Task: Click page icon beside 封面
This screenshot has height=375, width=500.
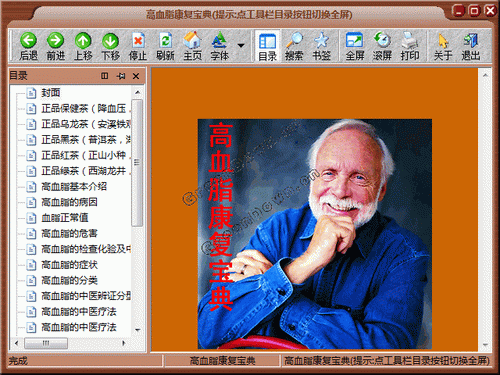Action: click(x=31, y=93)
